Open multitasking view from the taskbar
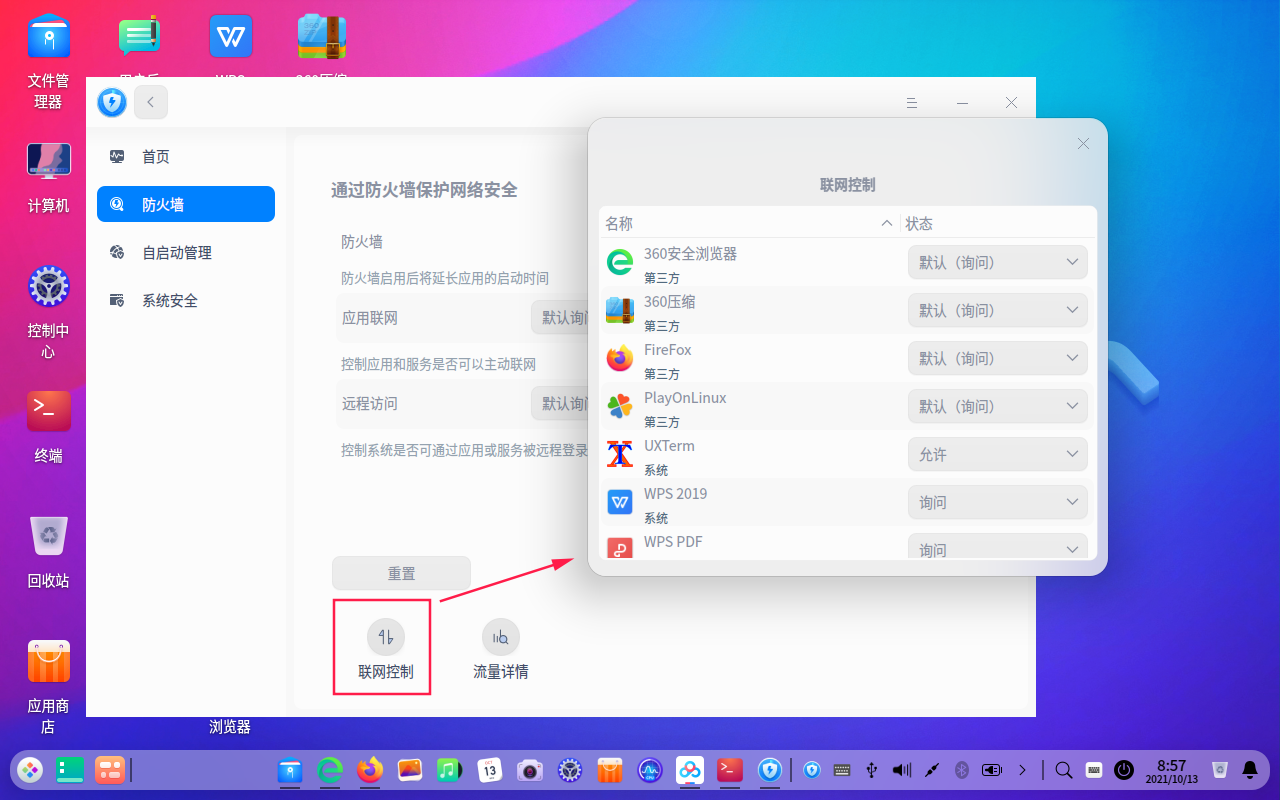The height and width of the screenshot is (800, 1280). click(x=109, y=770)
